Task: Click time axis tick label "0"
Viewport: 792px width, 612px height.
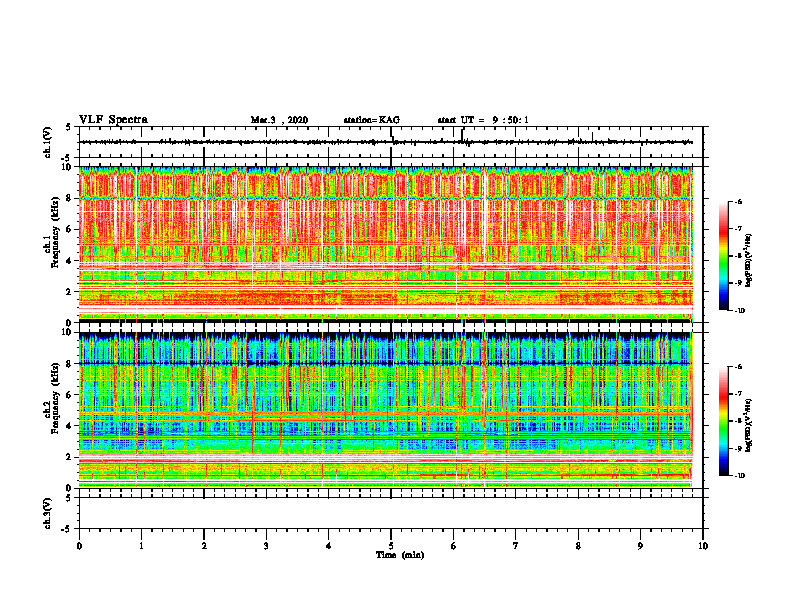Action: (79, 546)
